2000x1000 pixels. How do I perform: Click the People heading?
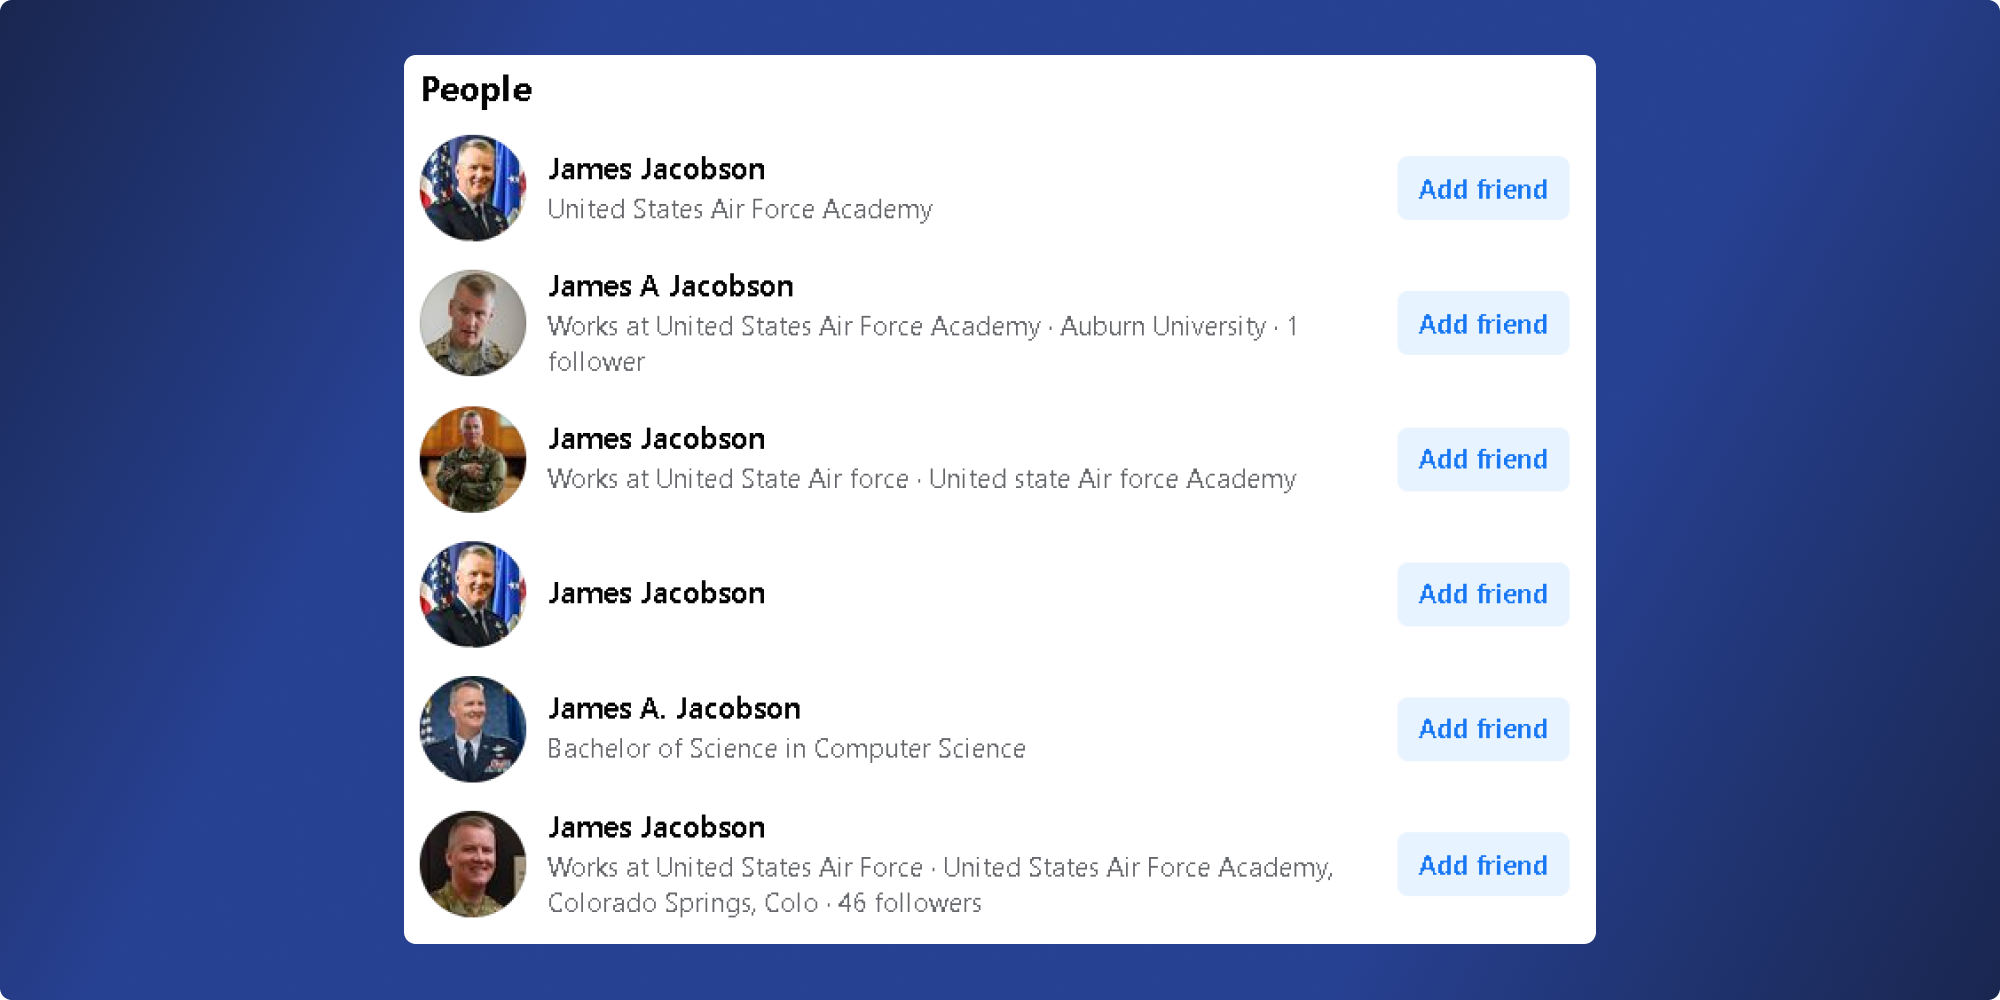click(x=476, y=90)
